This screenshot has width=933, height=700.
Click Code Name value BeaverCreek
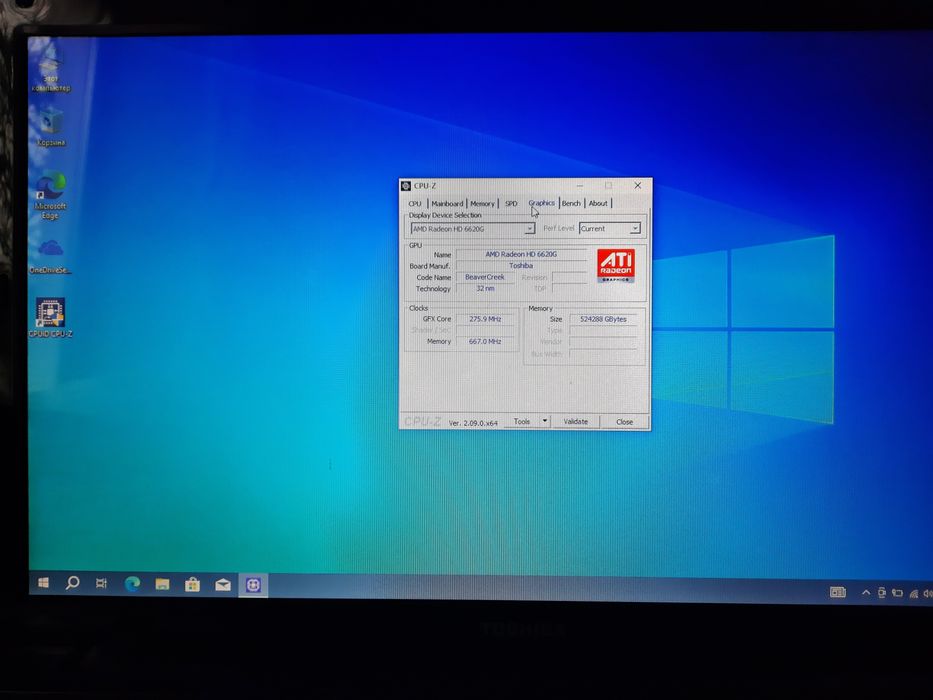[x=485, y=277]
